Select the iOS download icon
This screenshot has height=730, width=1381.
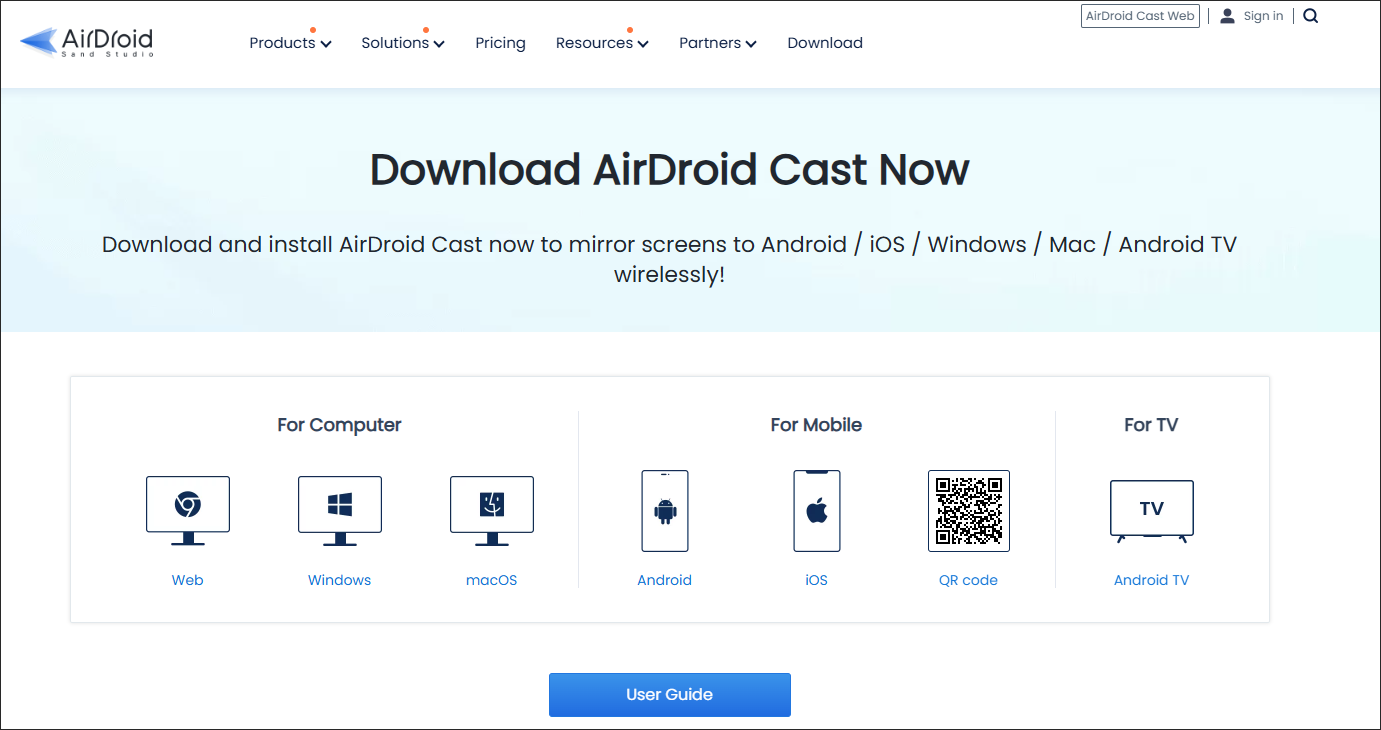(816, 510)
